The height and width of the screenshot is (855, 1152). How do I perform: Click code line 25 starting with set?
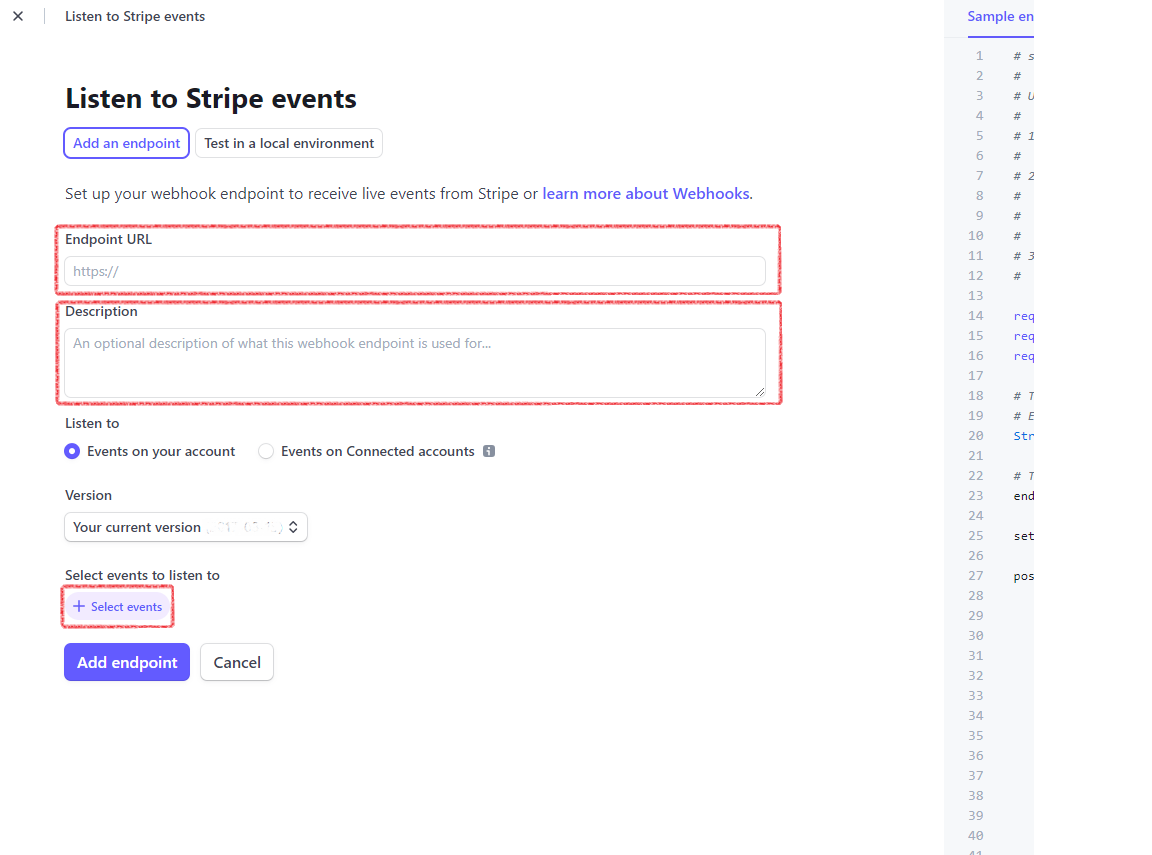click(x=1023, y=535)
